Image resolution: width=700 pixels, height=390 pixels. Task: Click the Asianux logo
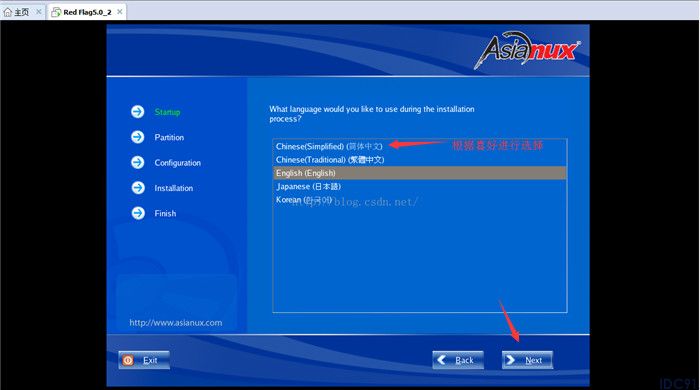527,50
